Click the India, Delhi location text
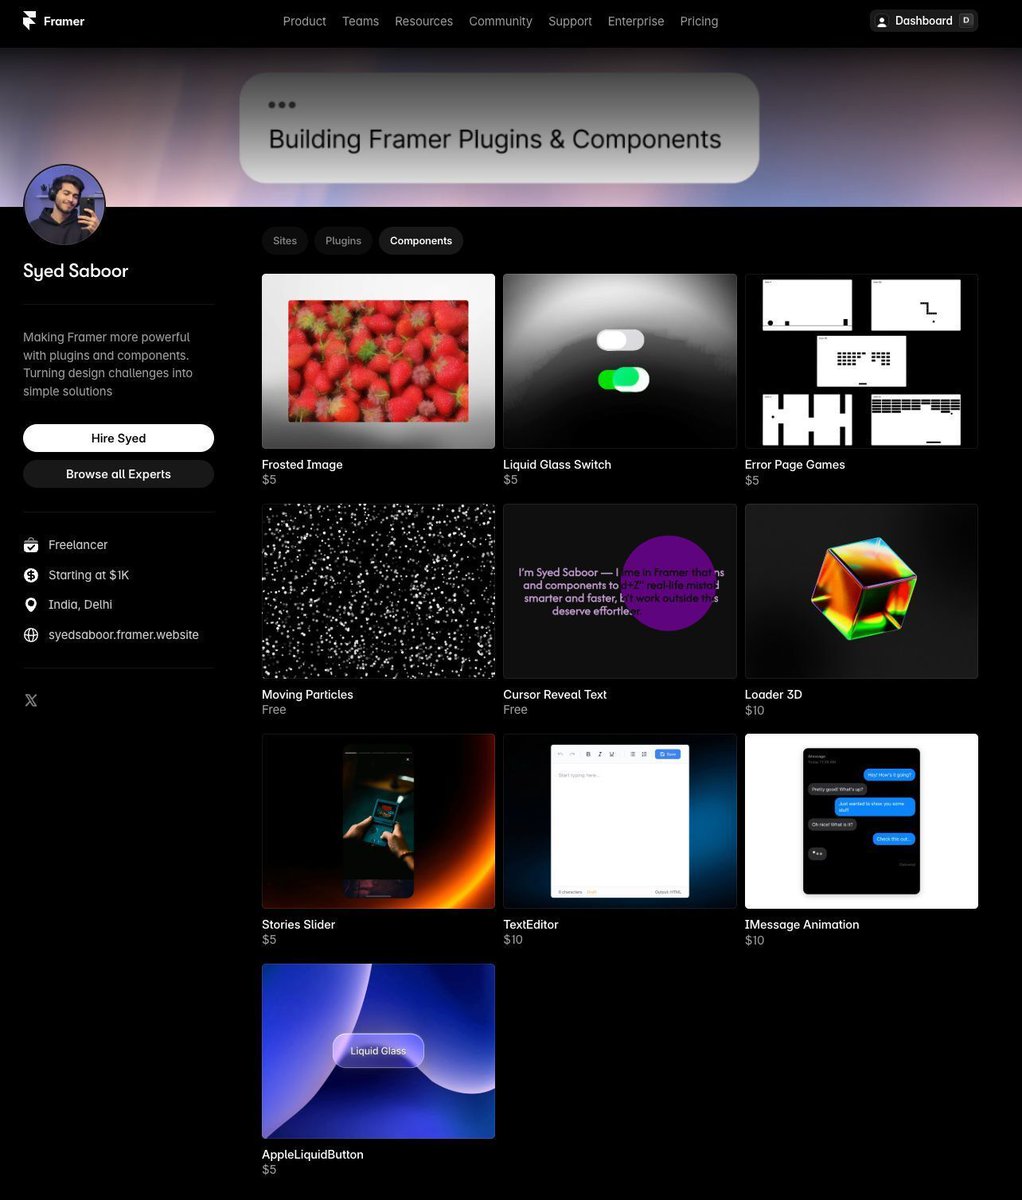Screen dimensions: 1022x1200 (80, 605)
